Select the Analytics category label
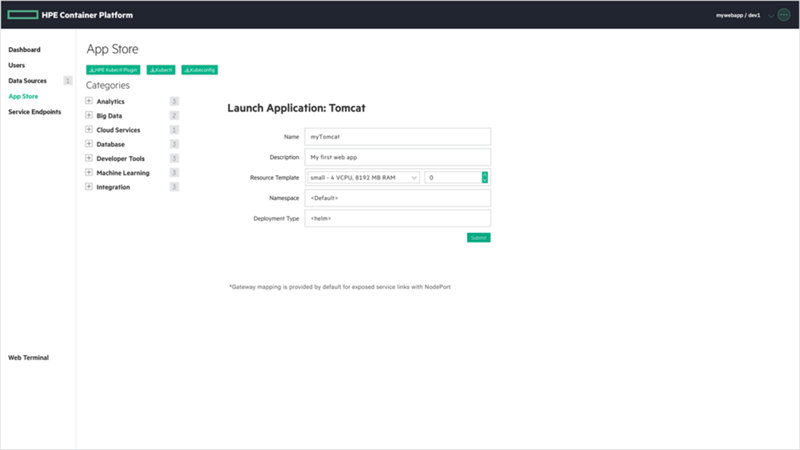This screenshot has height=450, width=800. (x=110, y=102)
